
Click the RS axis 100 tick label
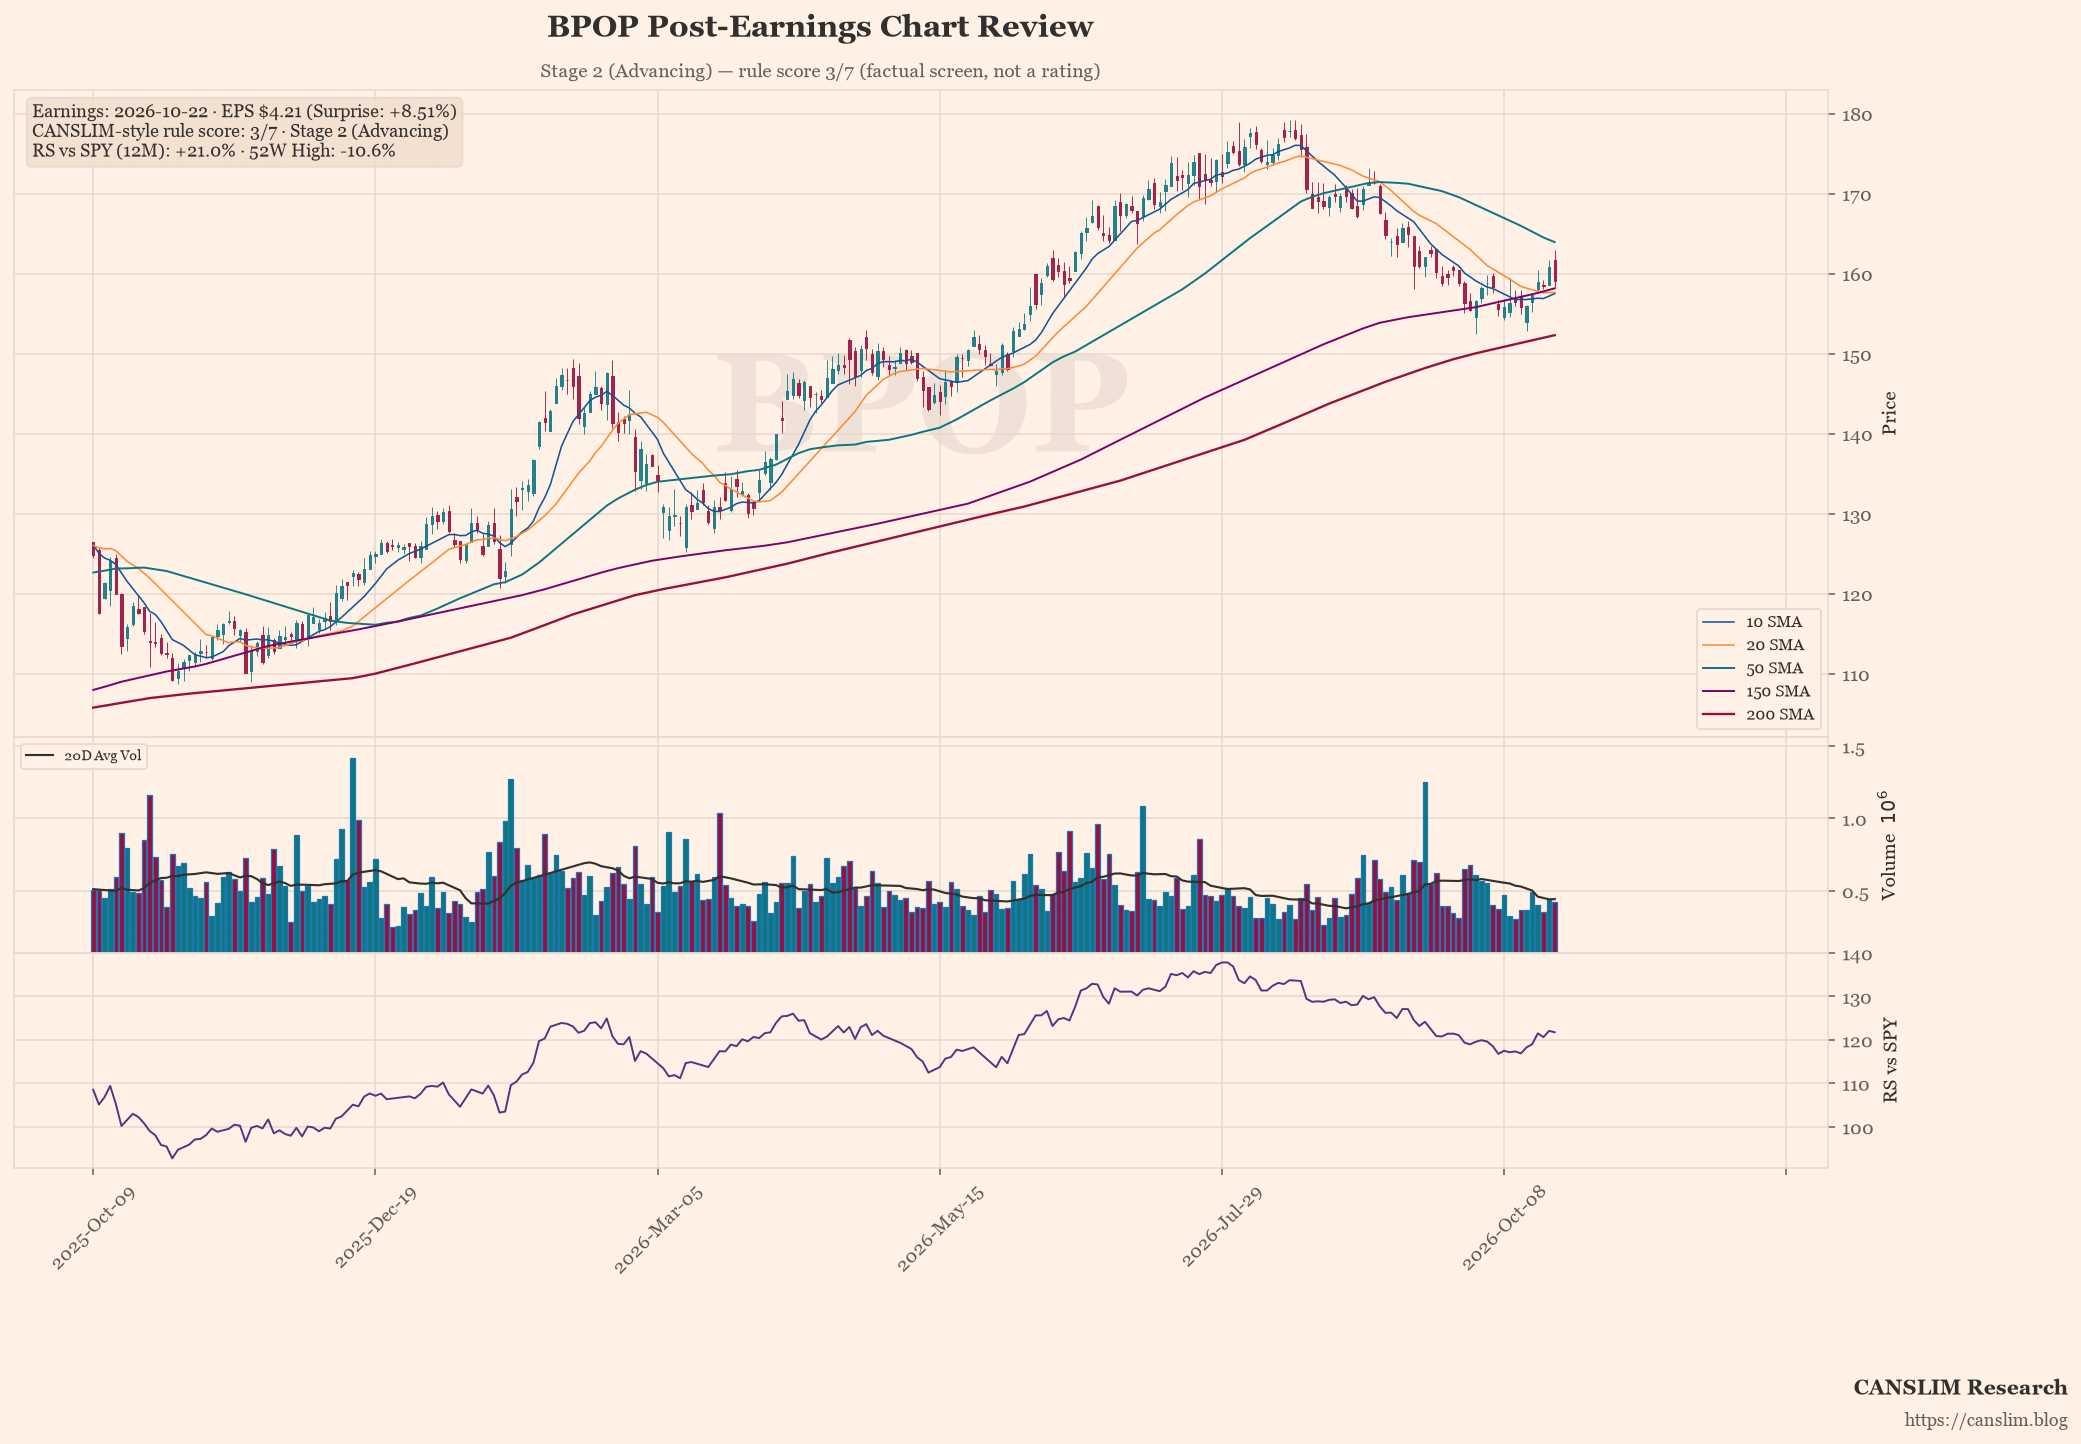click(x=1857, y=1129)
